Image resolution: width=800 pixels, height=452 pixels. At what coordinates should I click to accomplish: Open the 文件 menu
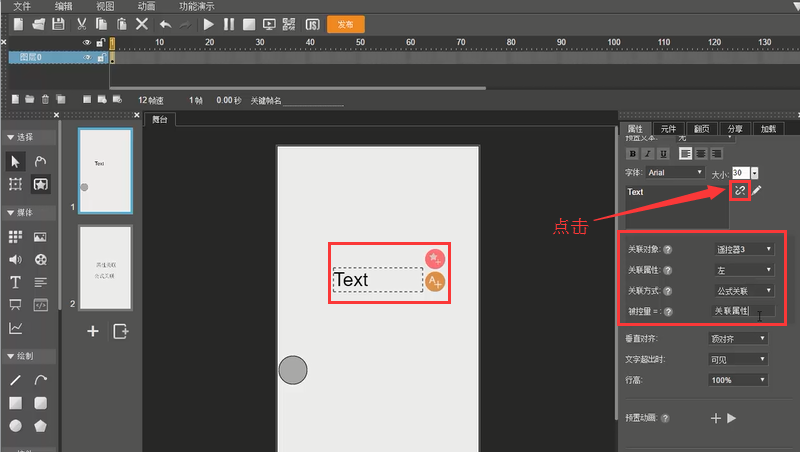click(22, 6)
